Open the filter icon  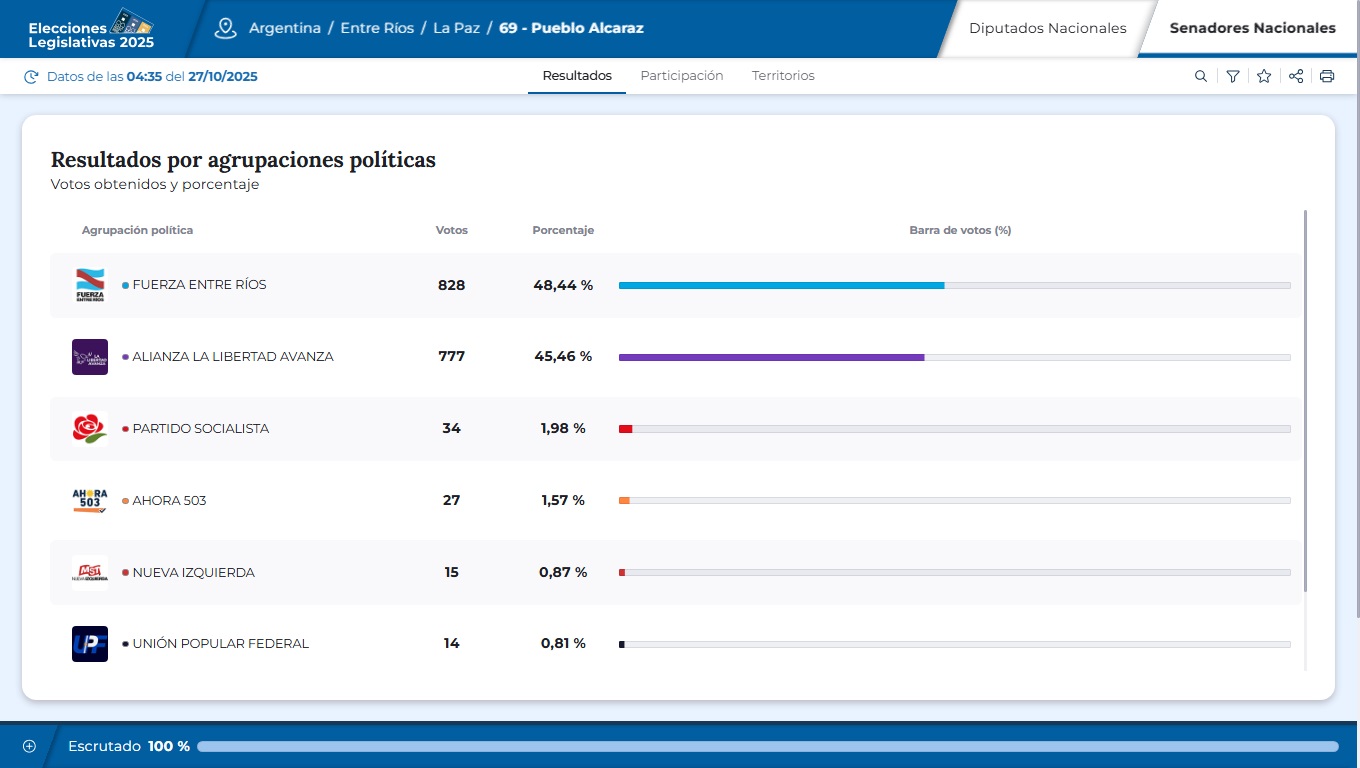(1232, 75)
